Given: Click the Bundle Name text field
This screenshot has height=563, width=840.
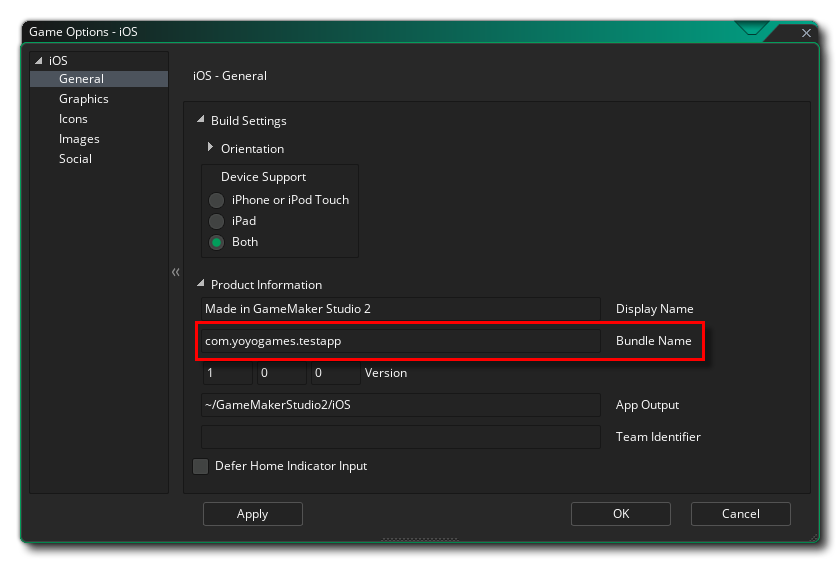Looking at the screenshot, I should pos(400,341).
